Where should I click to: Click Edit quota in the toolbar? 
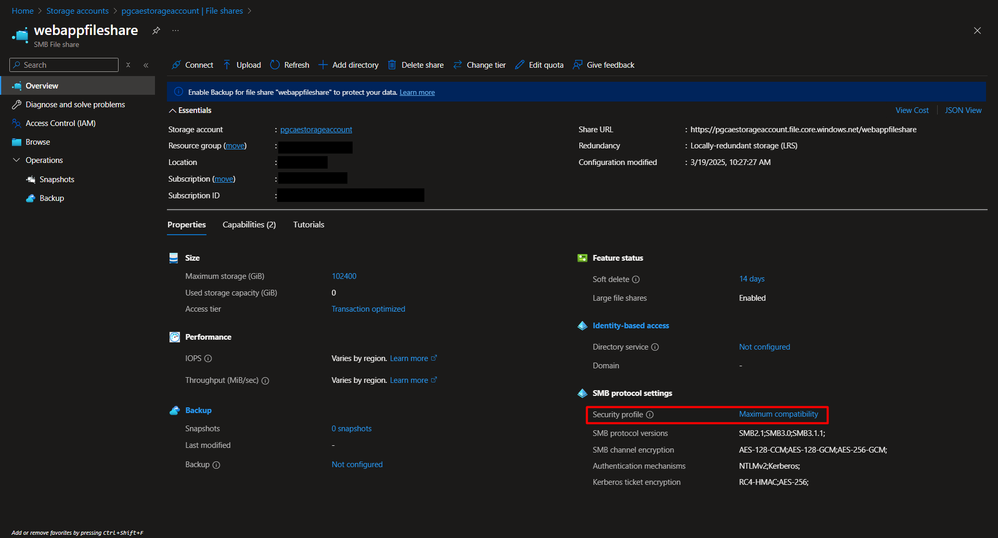click(539, 65)
